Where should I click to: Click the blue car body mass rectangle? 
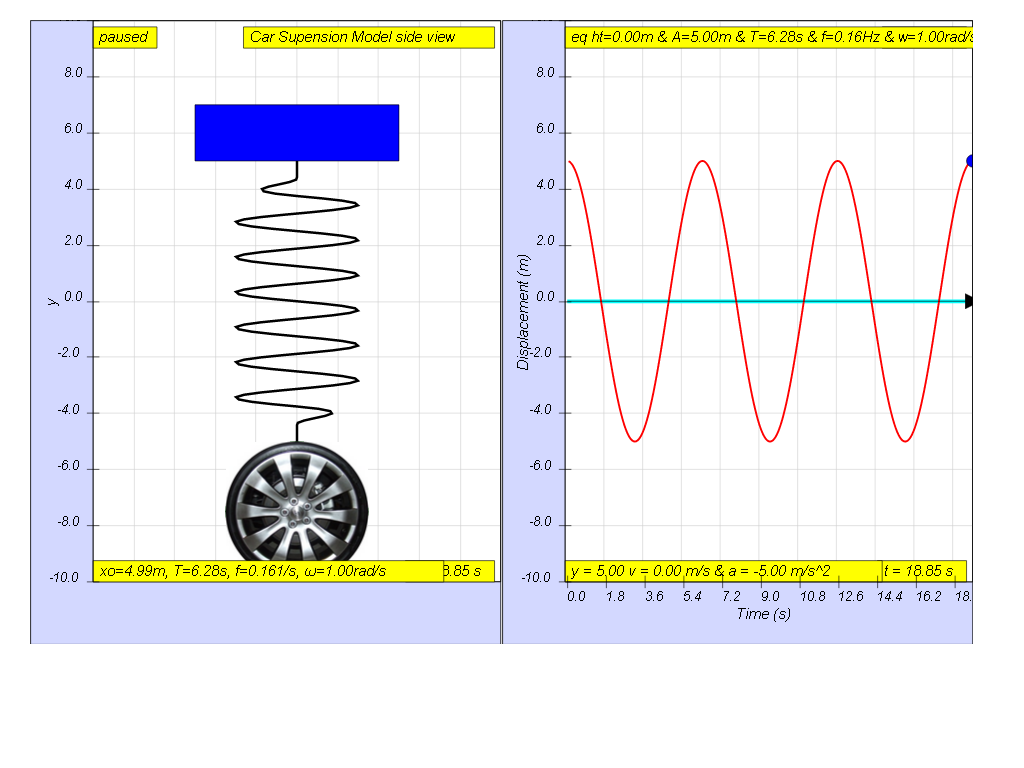point(296,133)
